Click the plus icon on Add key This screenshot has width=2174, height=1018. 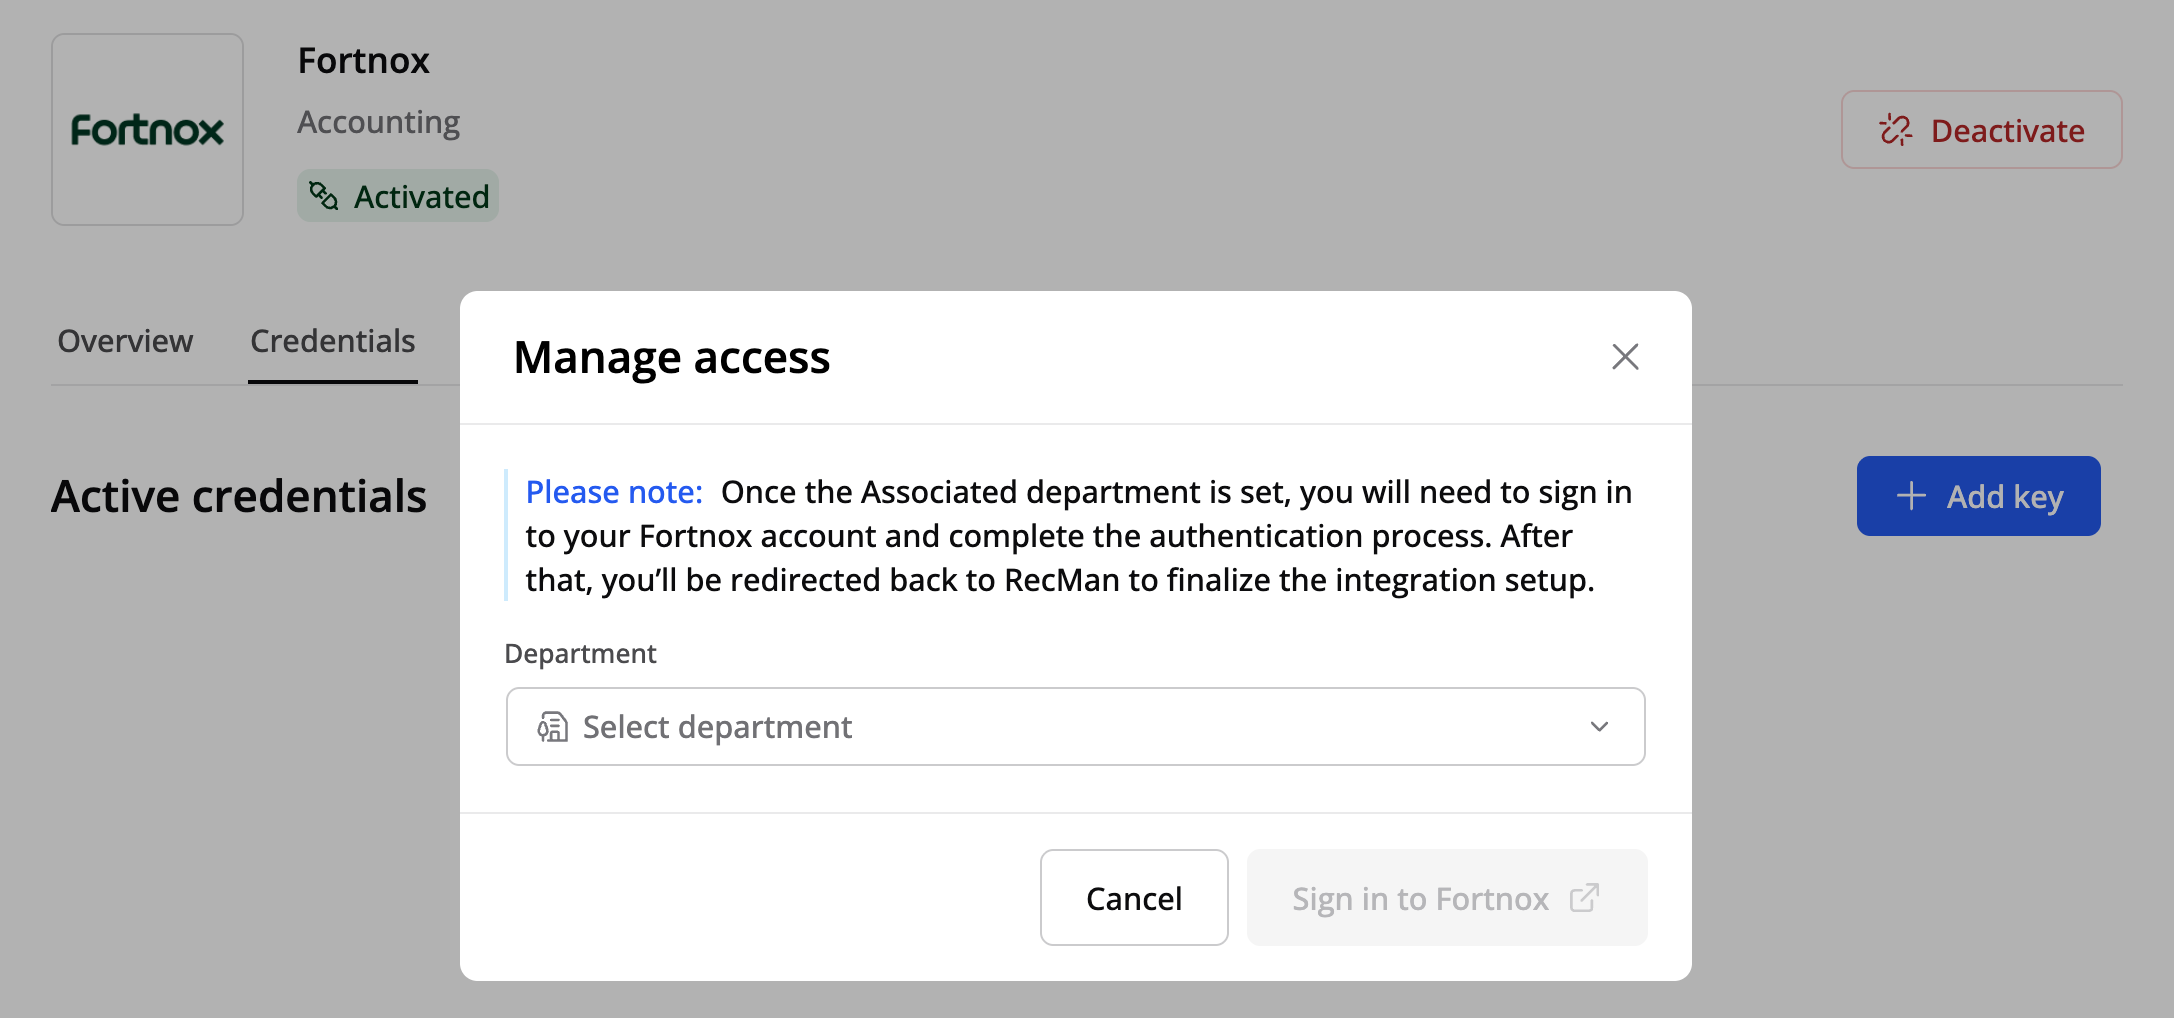pos(1911,496)
